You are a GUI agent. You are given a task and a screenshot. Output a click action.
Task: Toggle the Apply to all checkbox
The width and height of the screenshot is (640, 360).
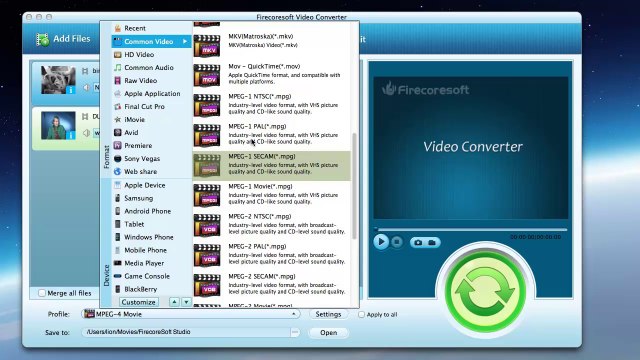361,315
